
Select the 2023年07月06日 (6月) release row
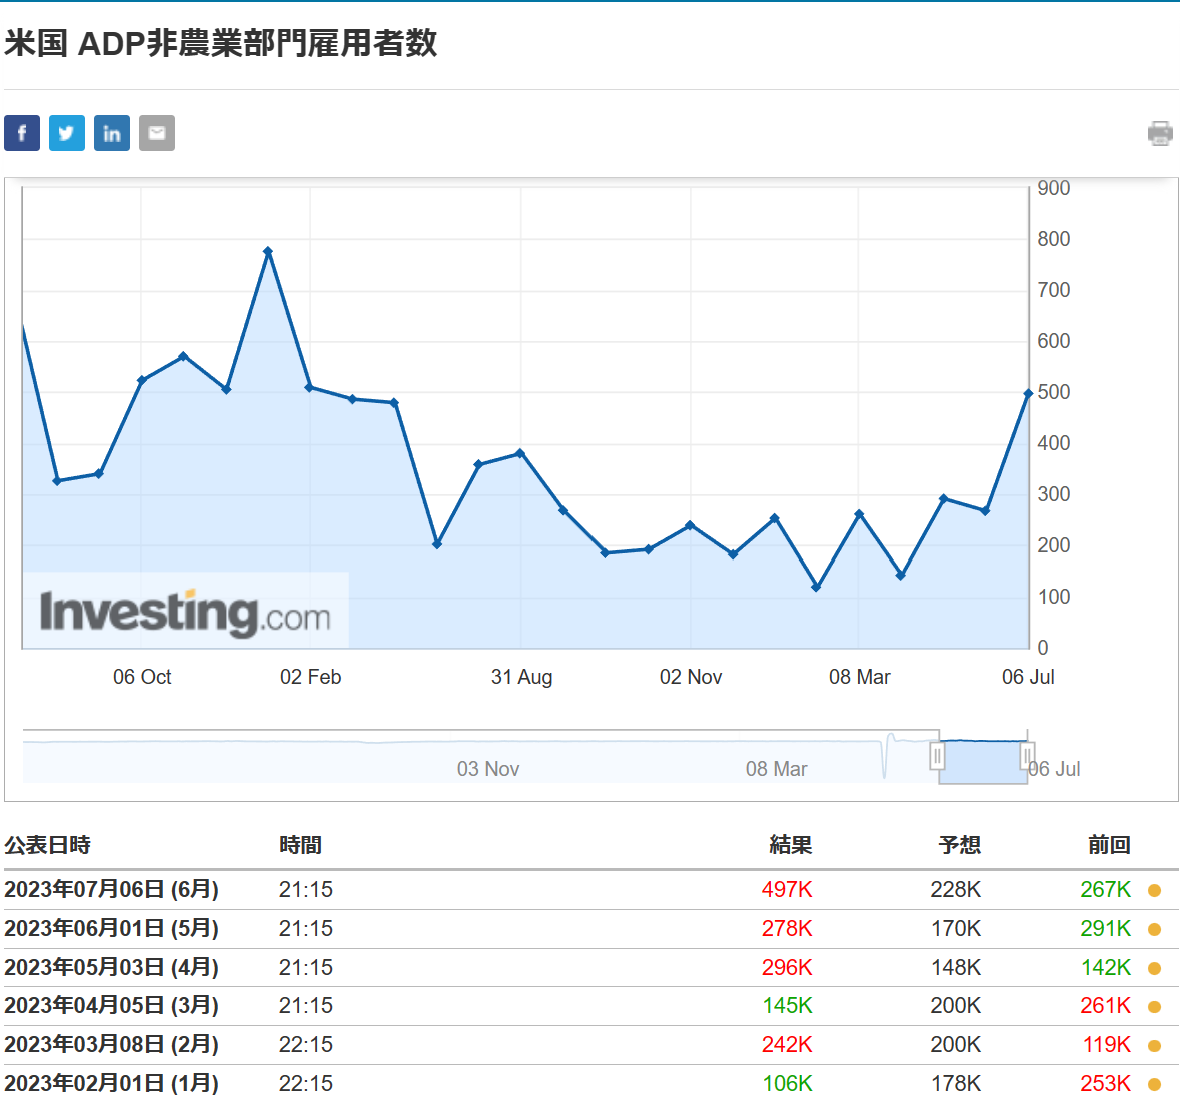[x=111, y=889]
